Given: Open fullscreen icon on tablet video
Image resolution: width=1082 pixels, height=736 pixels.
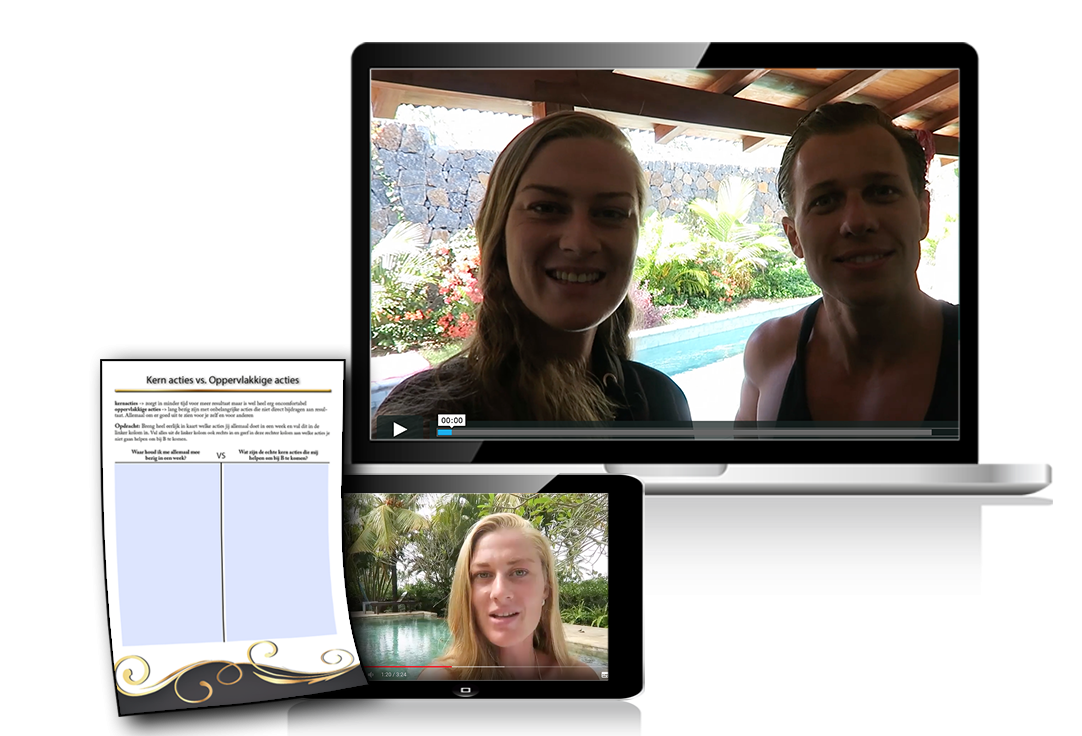Looking at the screenshot, I should (x=604, y=674).
